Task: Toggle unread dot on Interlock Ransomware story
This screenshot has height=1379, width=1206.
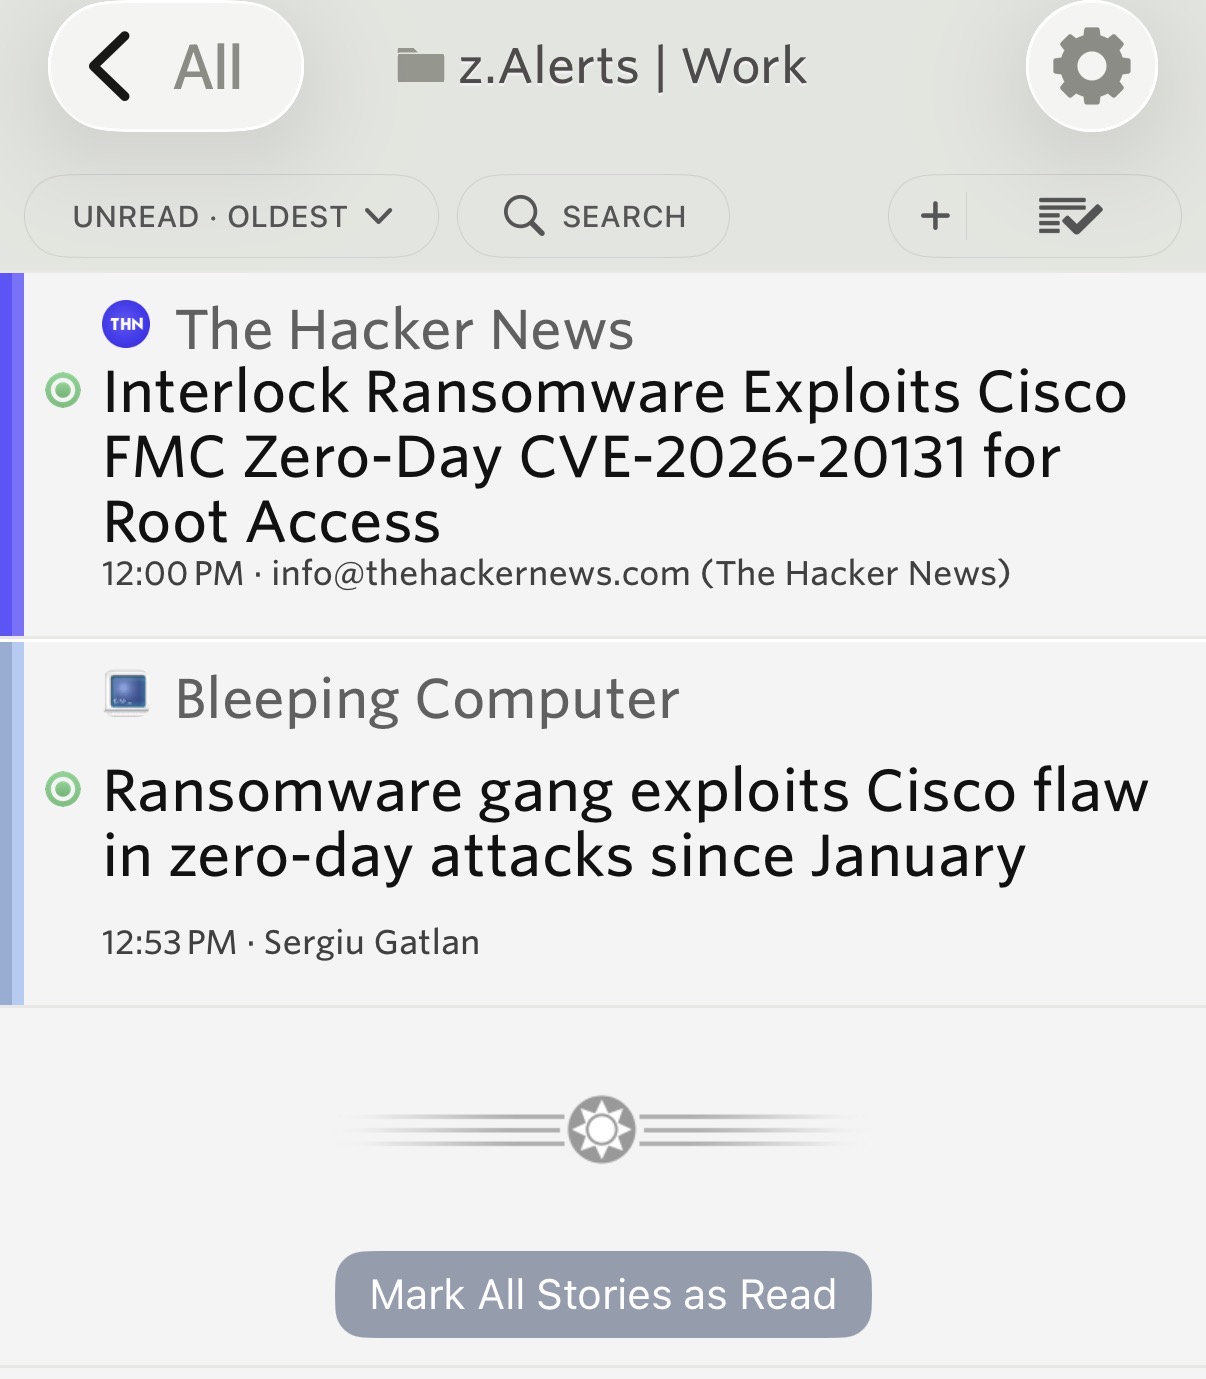Action: 63,390
